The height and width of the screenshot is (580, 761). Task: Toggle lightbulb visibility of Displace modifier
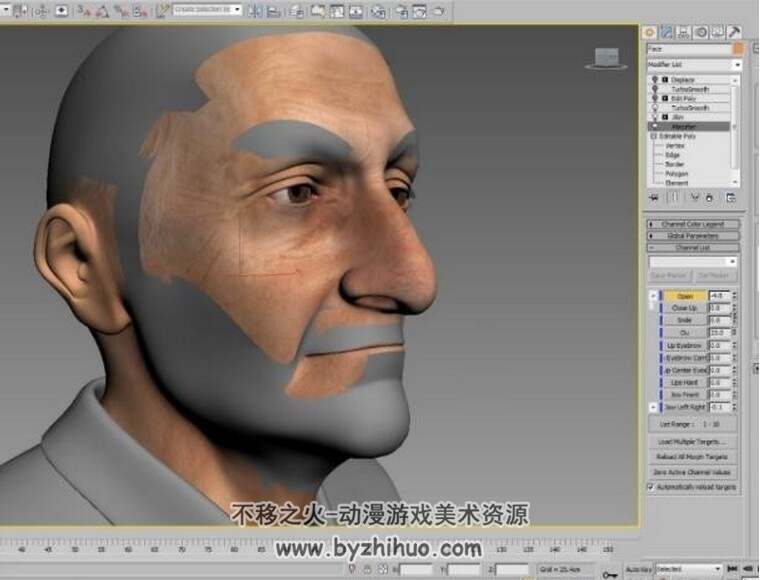(x=655, y=79)
